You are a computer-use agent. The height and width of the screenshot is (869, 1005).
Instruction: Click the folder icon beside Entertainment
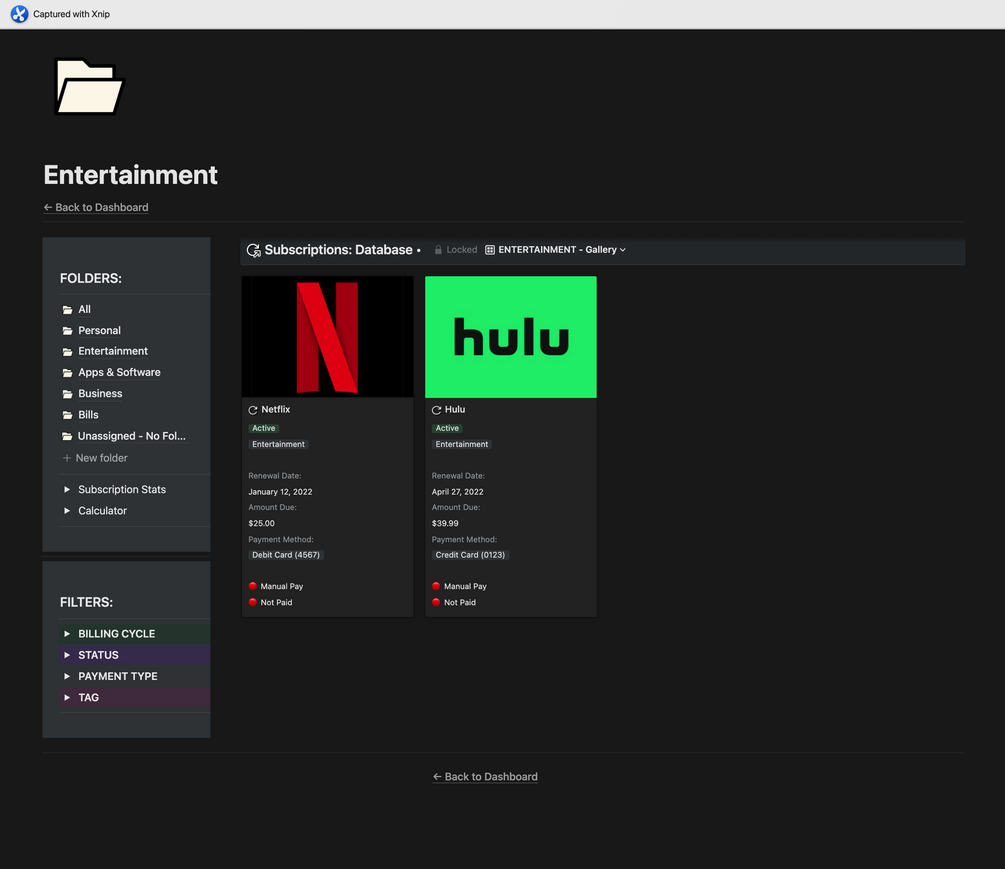click(x=67, y=352)
